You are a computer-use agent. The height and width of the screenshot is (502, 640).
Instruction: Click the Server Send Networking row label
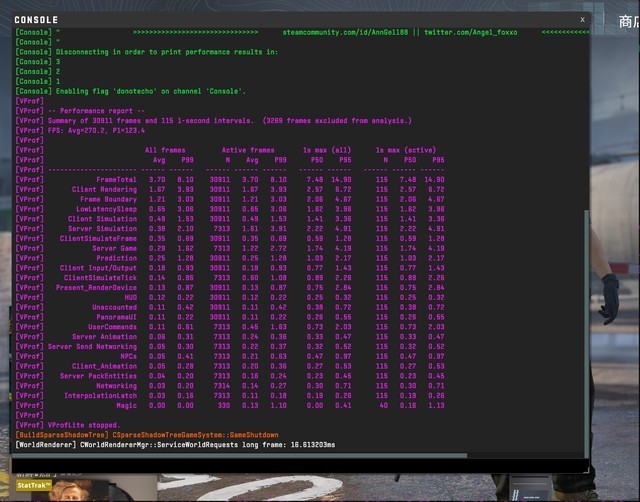(x=92, y=346)
